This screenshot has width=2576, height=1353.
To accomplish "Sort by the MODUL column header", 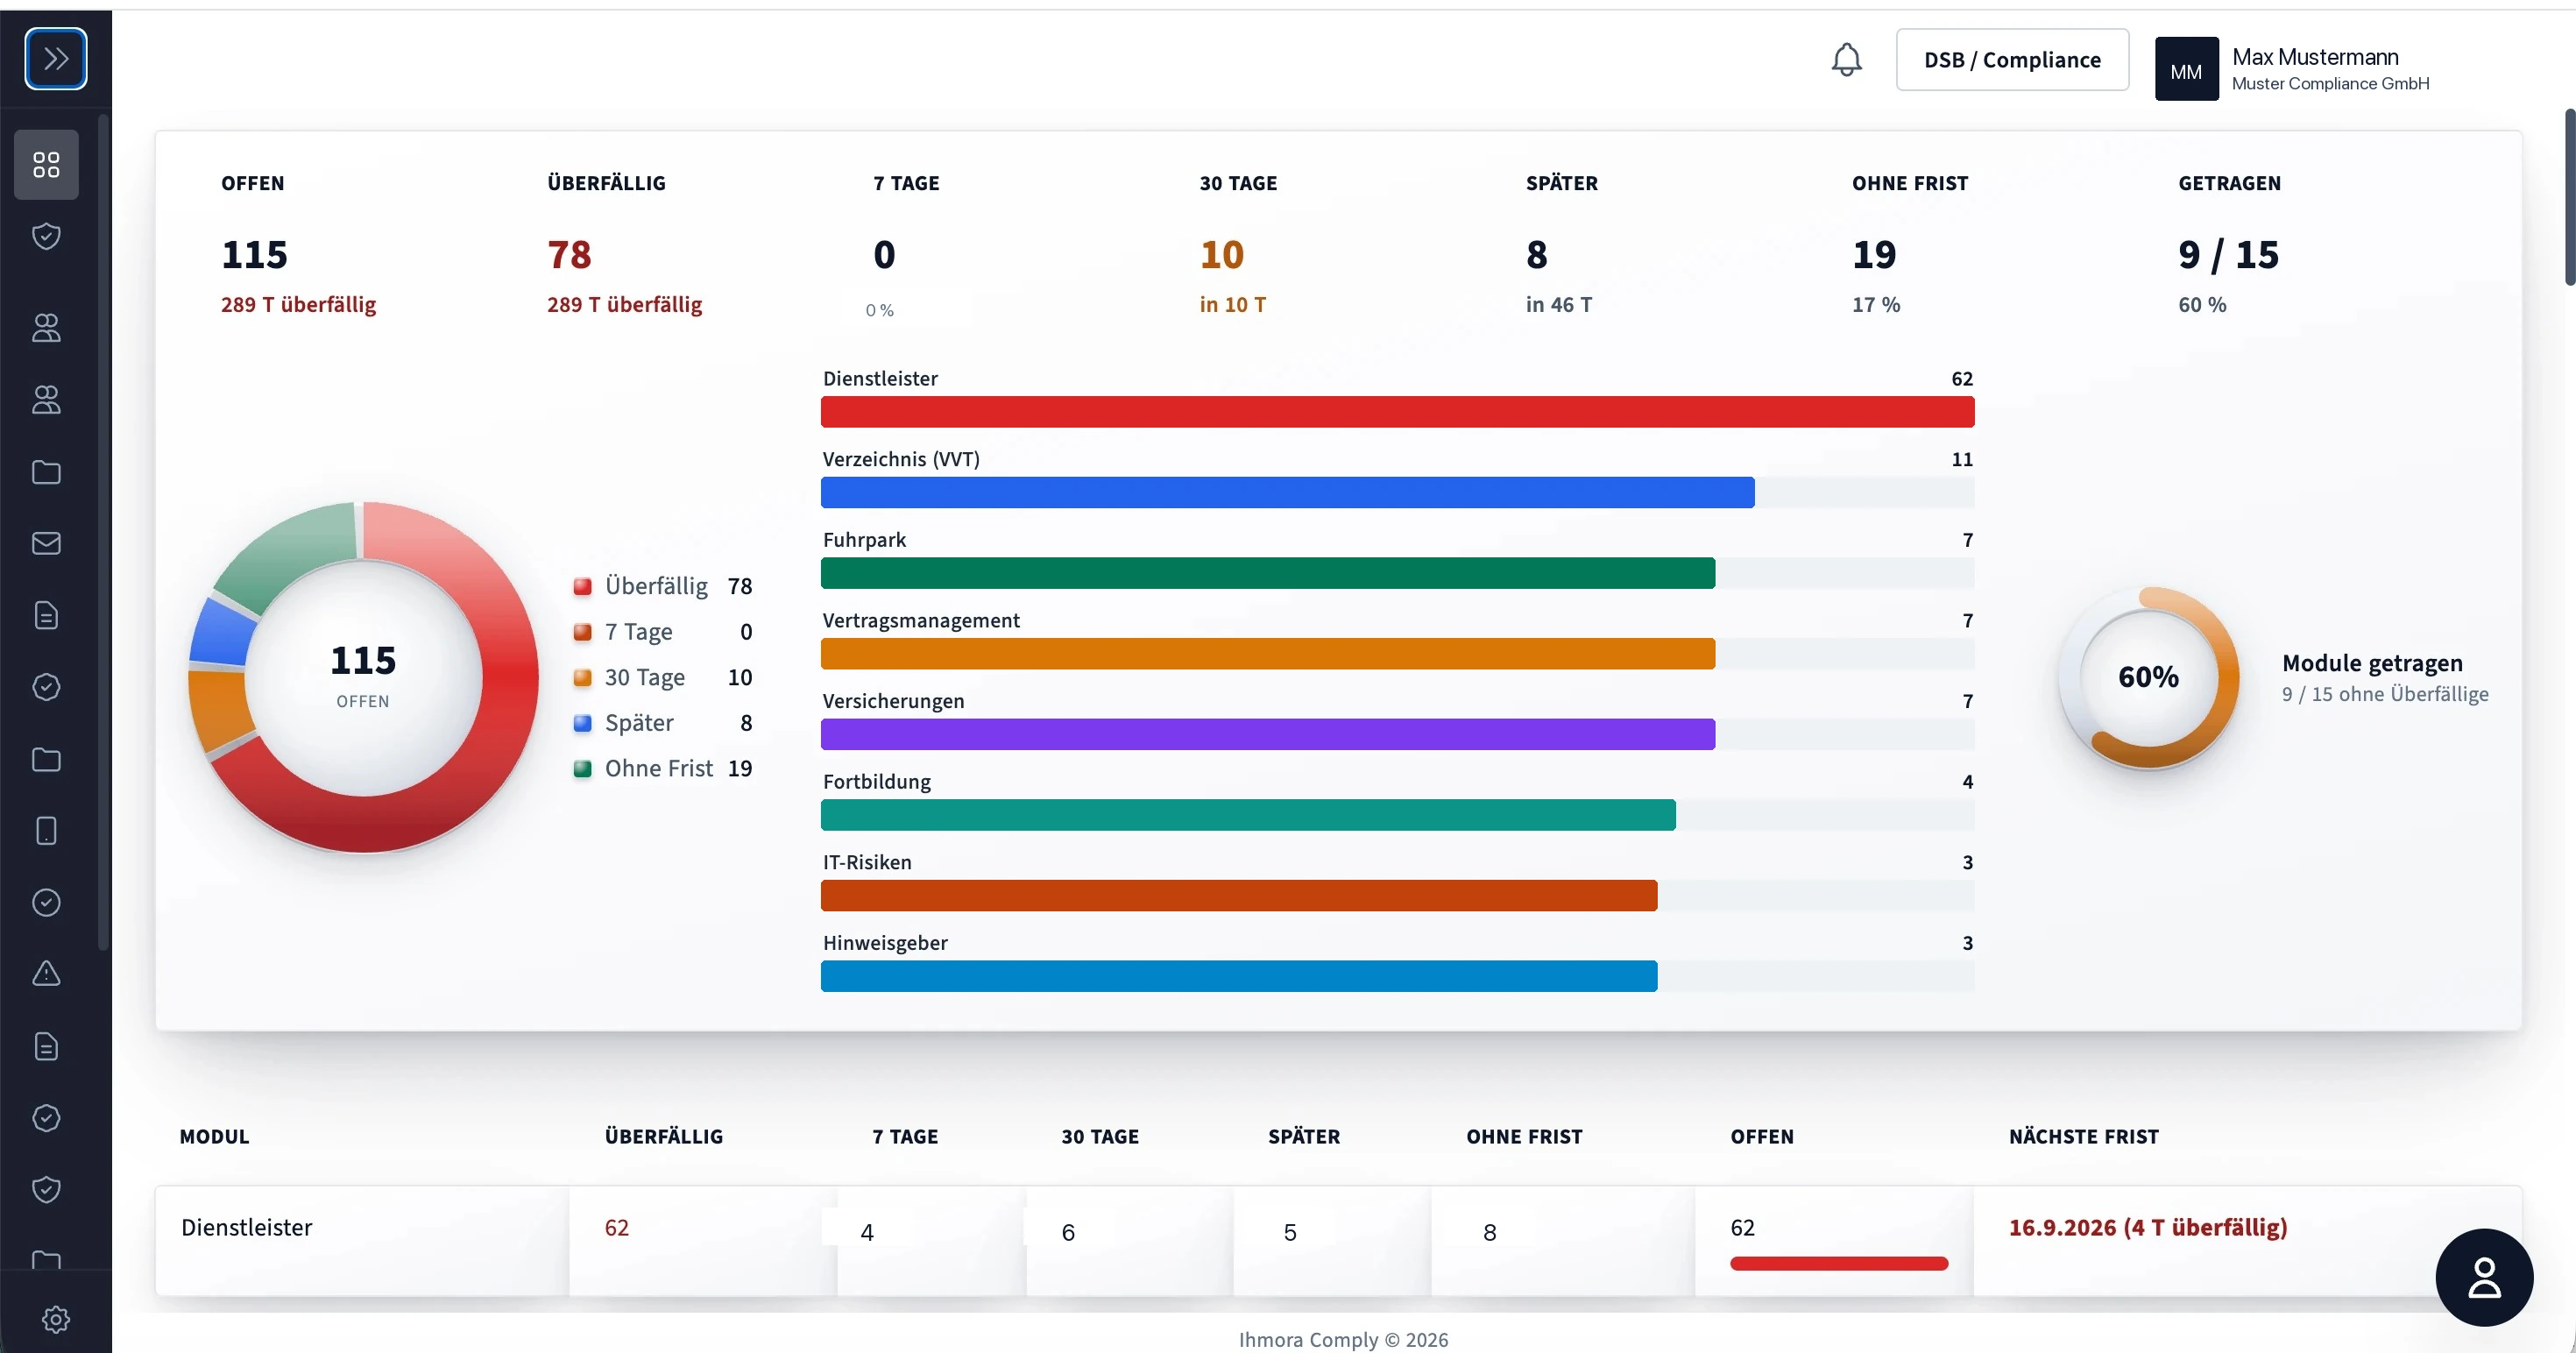I will click(x=214, y=1136).
